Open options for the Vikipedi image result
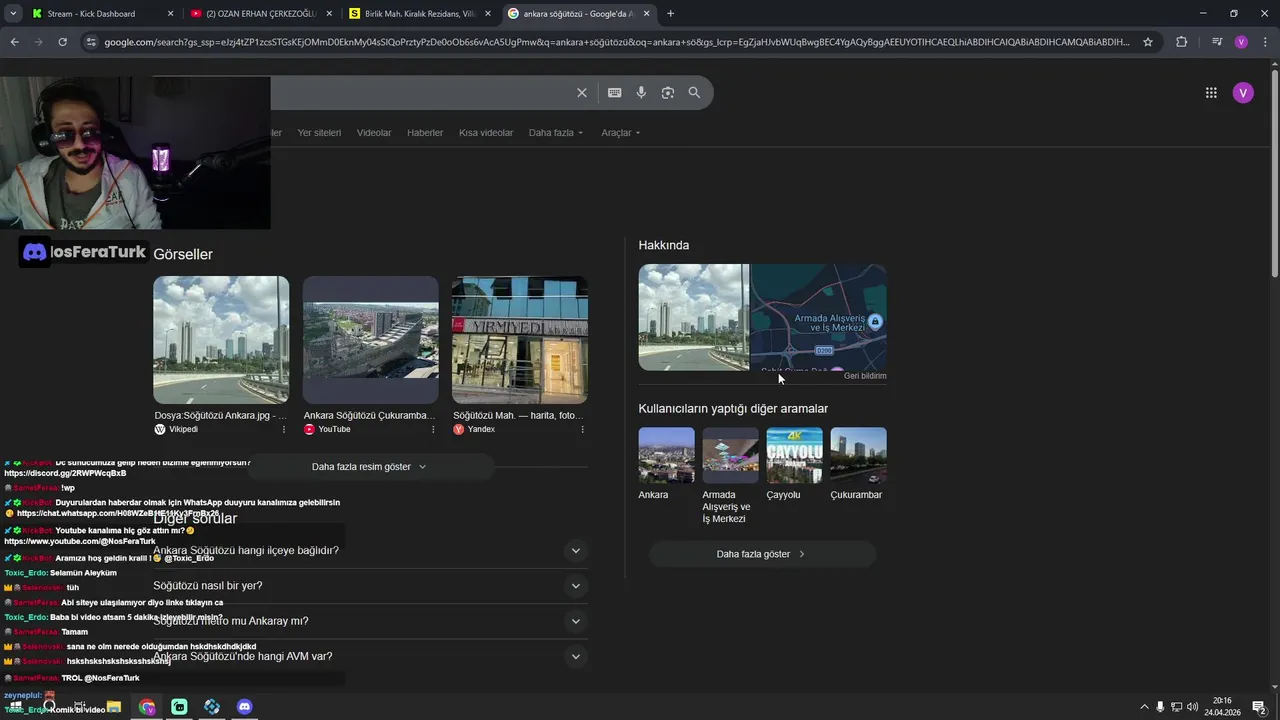Screen dimensions: 1280x720 click(x=284, y=429)
